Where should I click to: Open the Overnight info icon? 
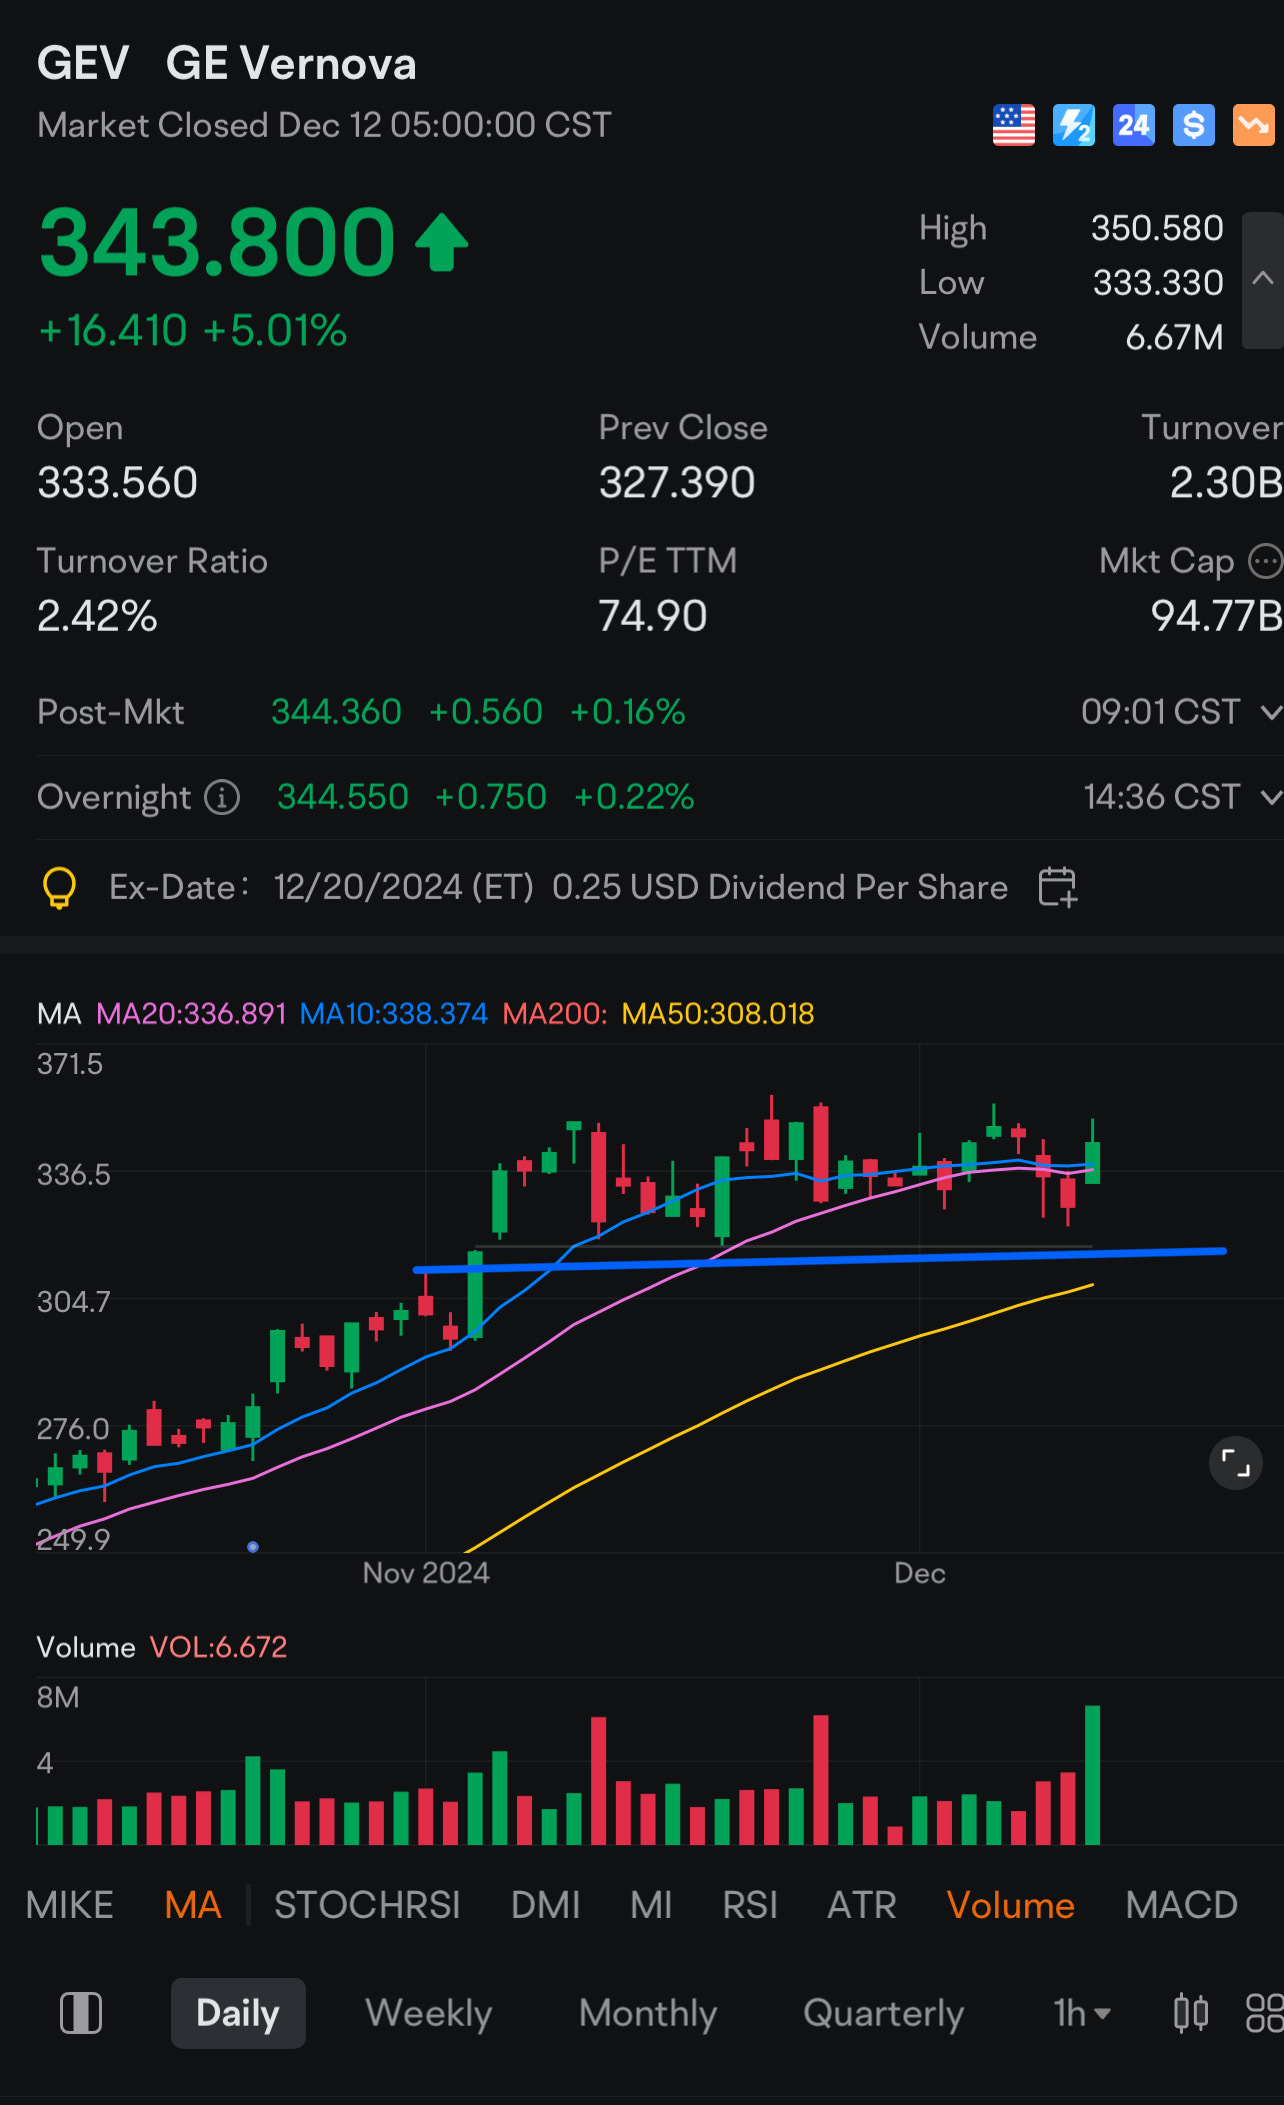click(x=222, y=797)
